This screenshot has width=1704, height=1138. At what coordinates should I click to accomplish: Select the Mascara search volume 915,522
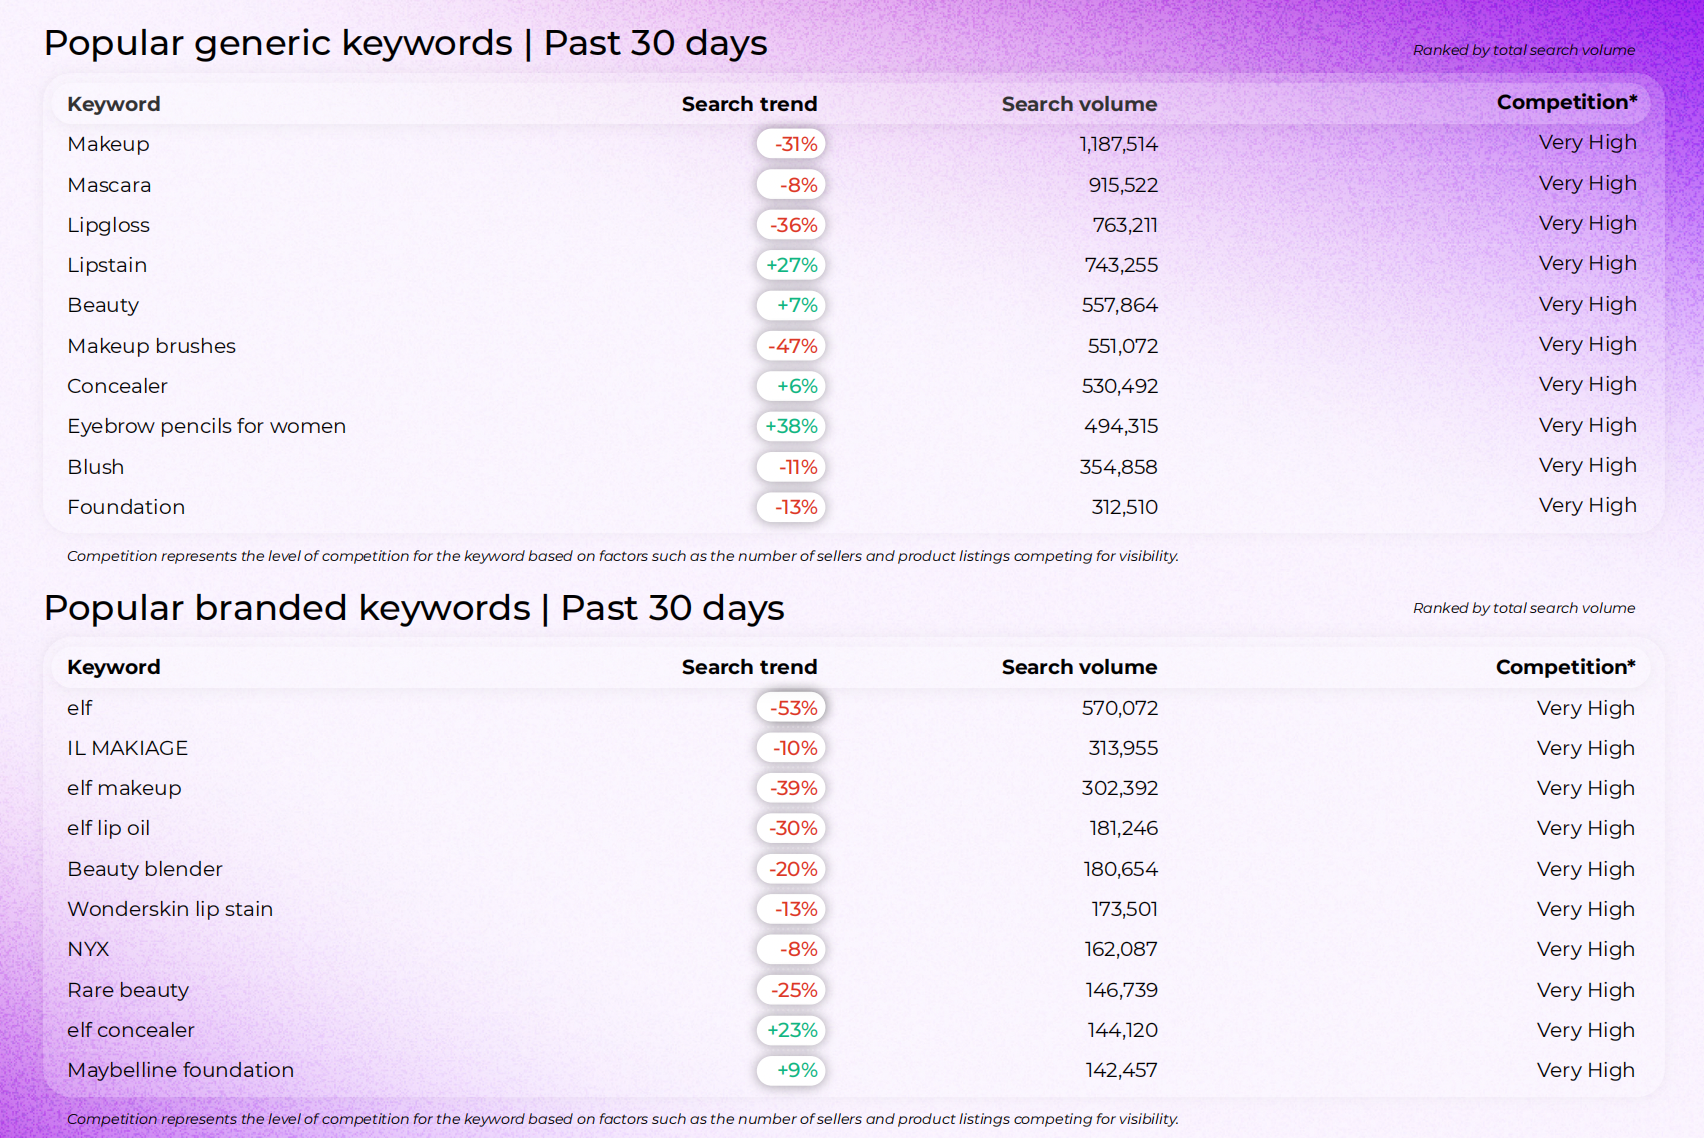1122,185
